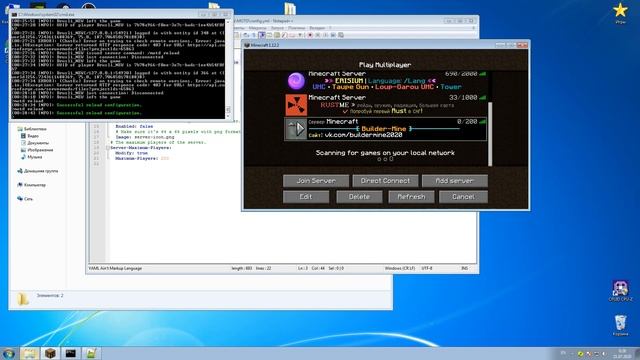Image resolution: width=640 pixels, height=360 pixels.
Task: Open the Макросы menu in Notepad++
Action: coord(258,28)
